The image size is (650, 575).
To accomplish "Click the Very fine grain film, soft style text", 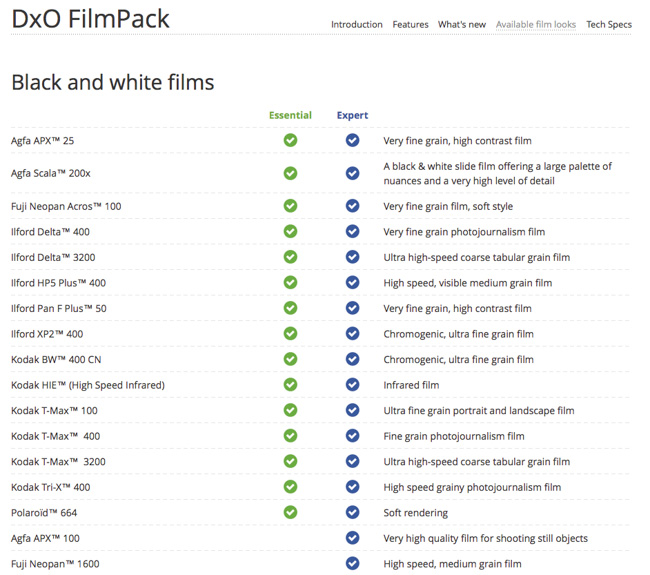I will tap(448, 206).
